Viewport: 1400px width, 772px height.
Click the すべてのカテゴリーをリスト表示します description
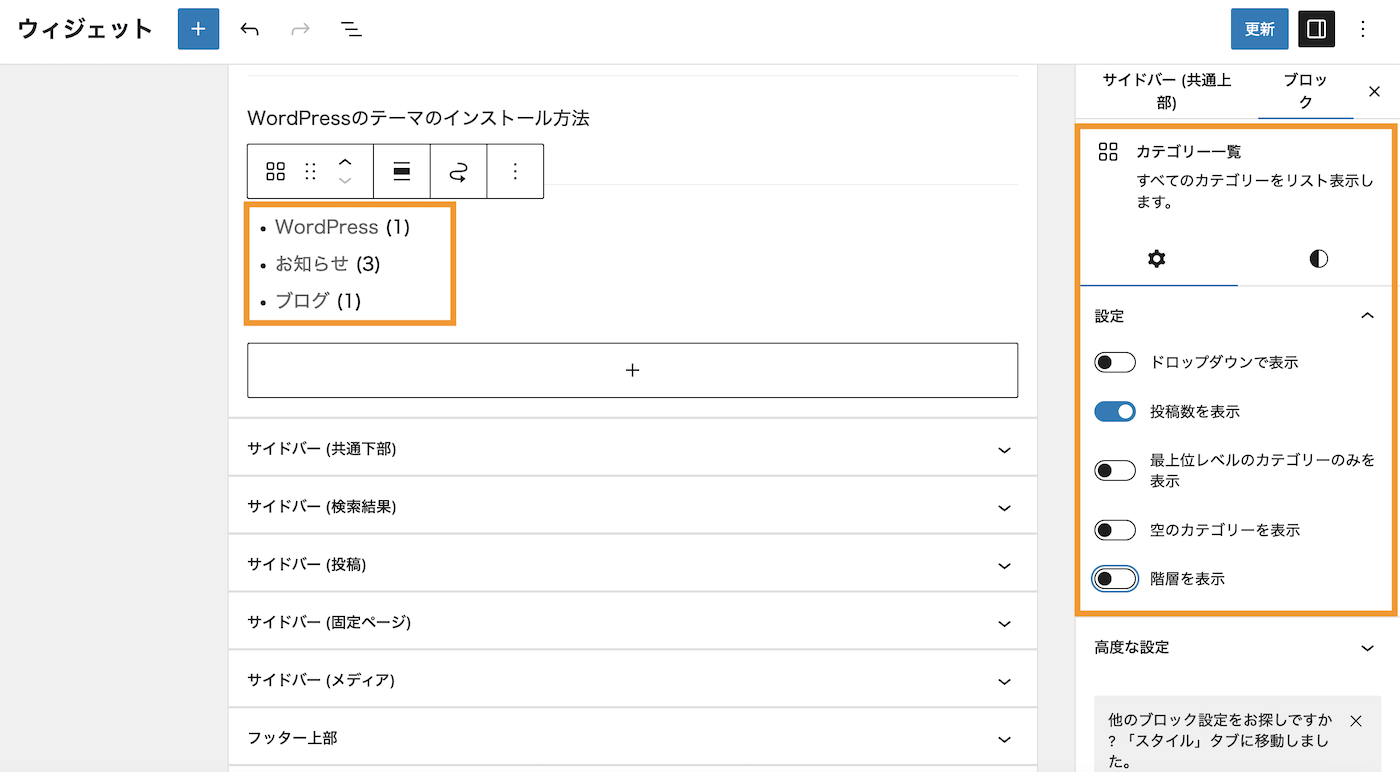pyautogui.click(x=1254, y=192)
